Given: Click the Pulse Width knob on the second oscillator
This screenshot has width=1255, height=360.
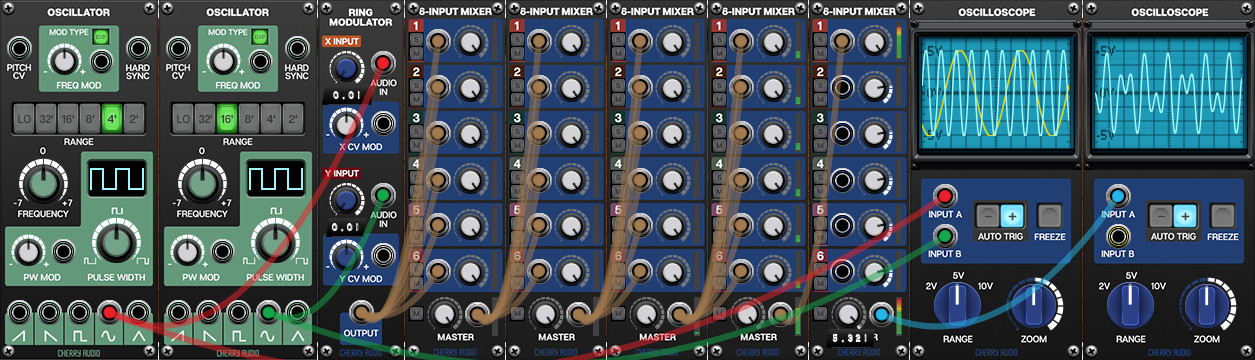Looking at the screenshot, I should tap(274, 243).
